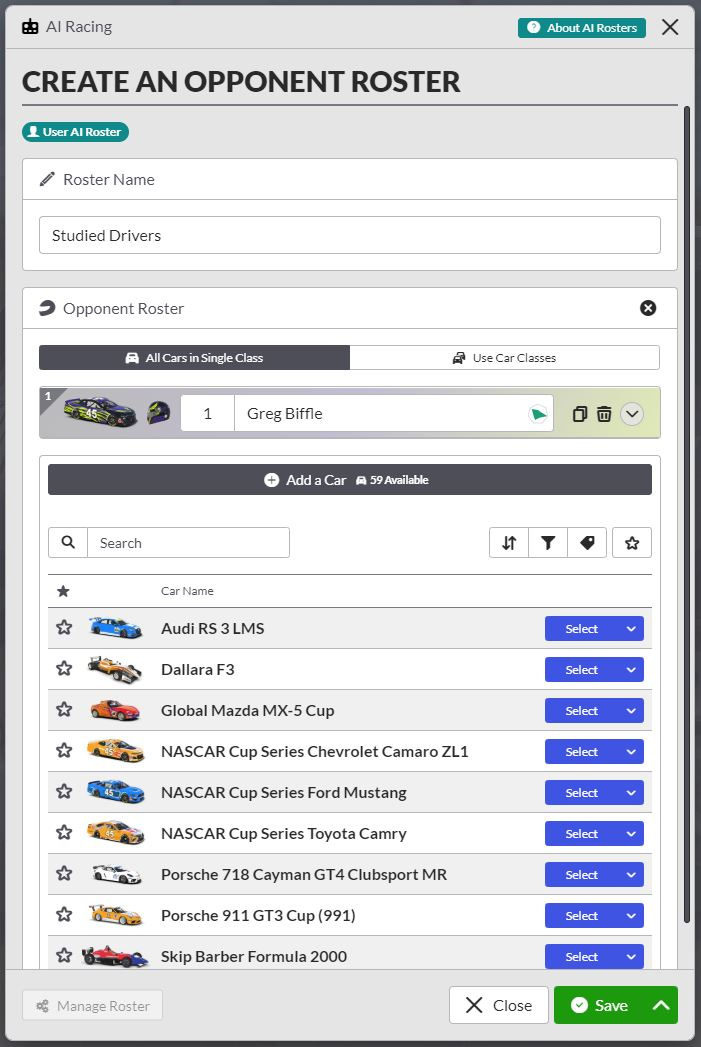This screenshot has height=1047, width=701.
Task: Select the Global Mazda MX-5 Cup
Action: (x=581, y=710)
